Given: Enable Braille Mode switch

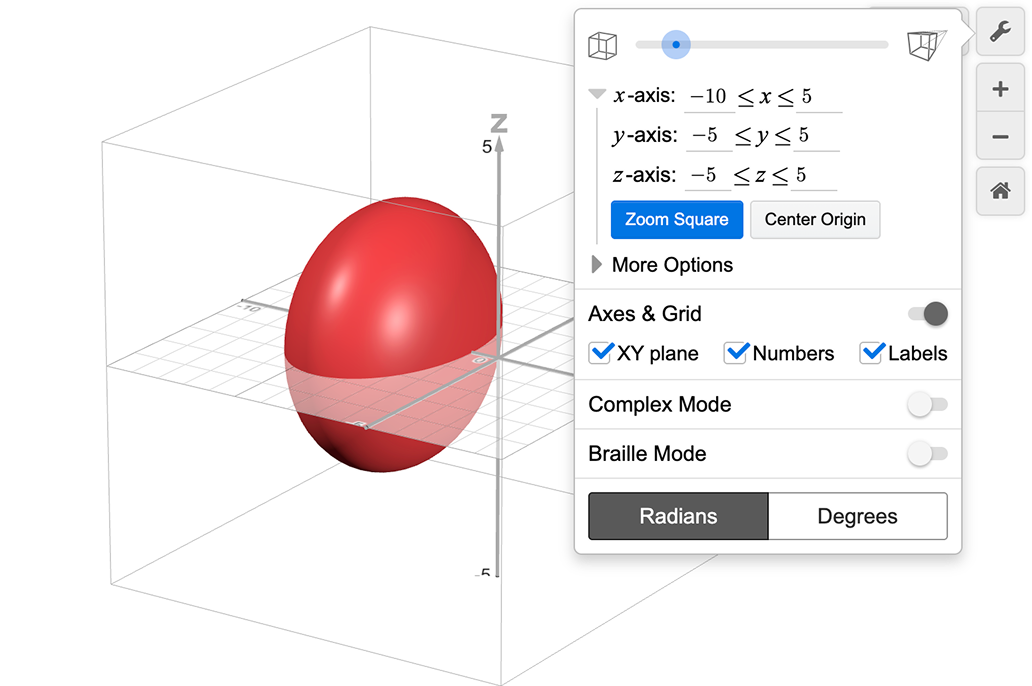Looking at the screenshot, I should pos(927,454).
